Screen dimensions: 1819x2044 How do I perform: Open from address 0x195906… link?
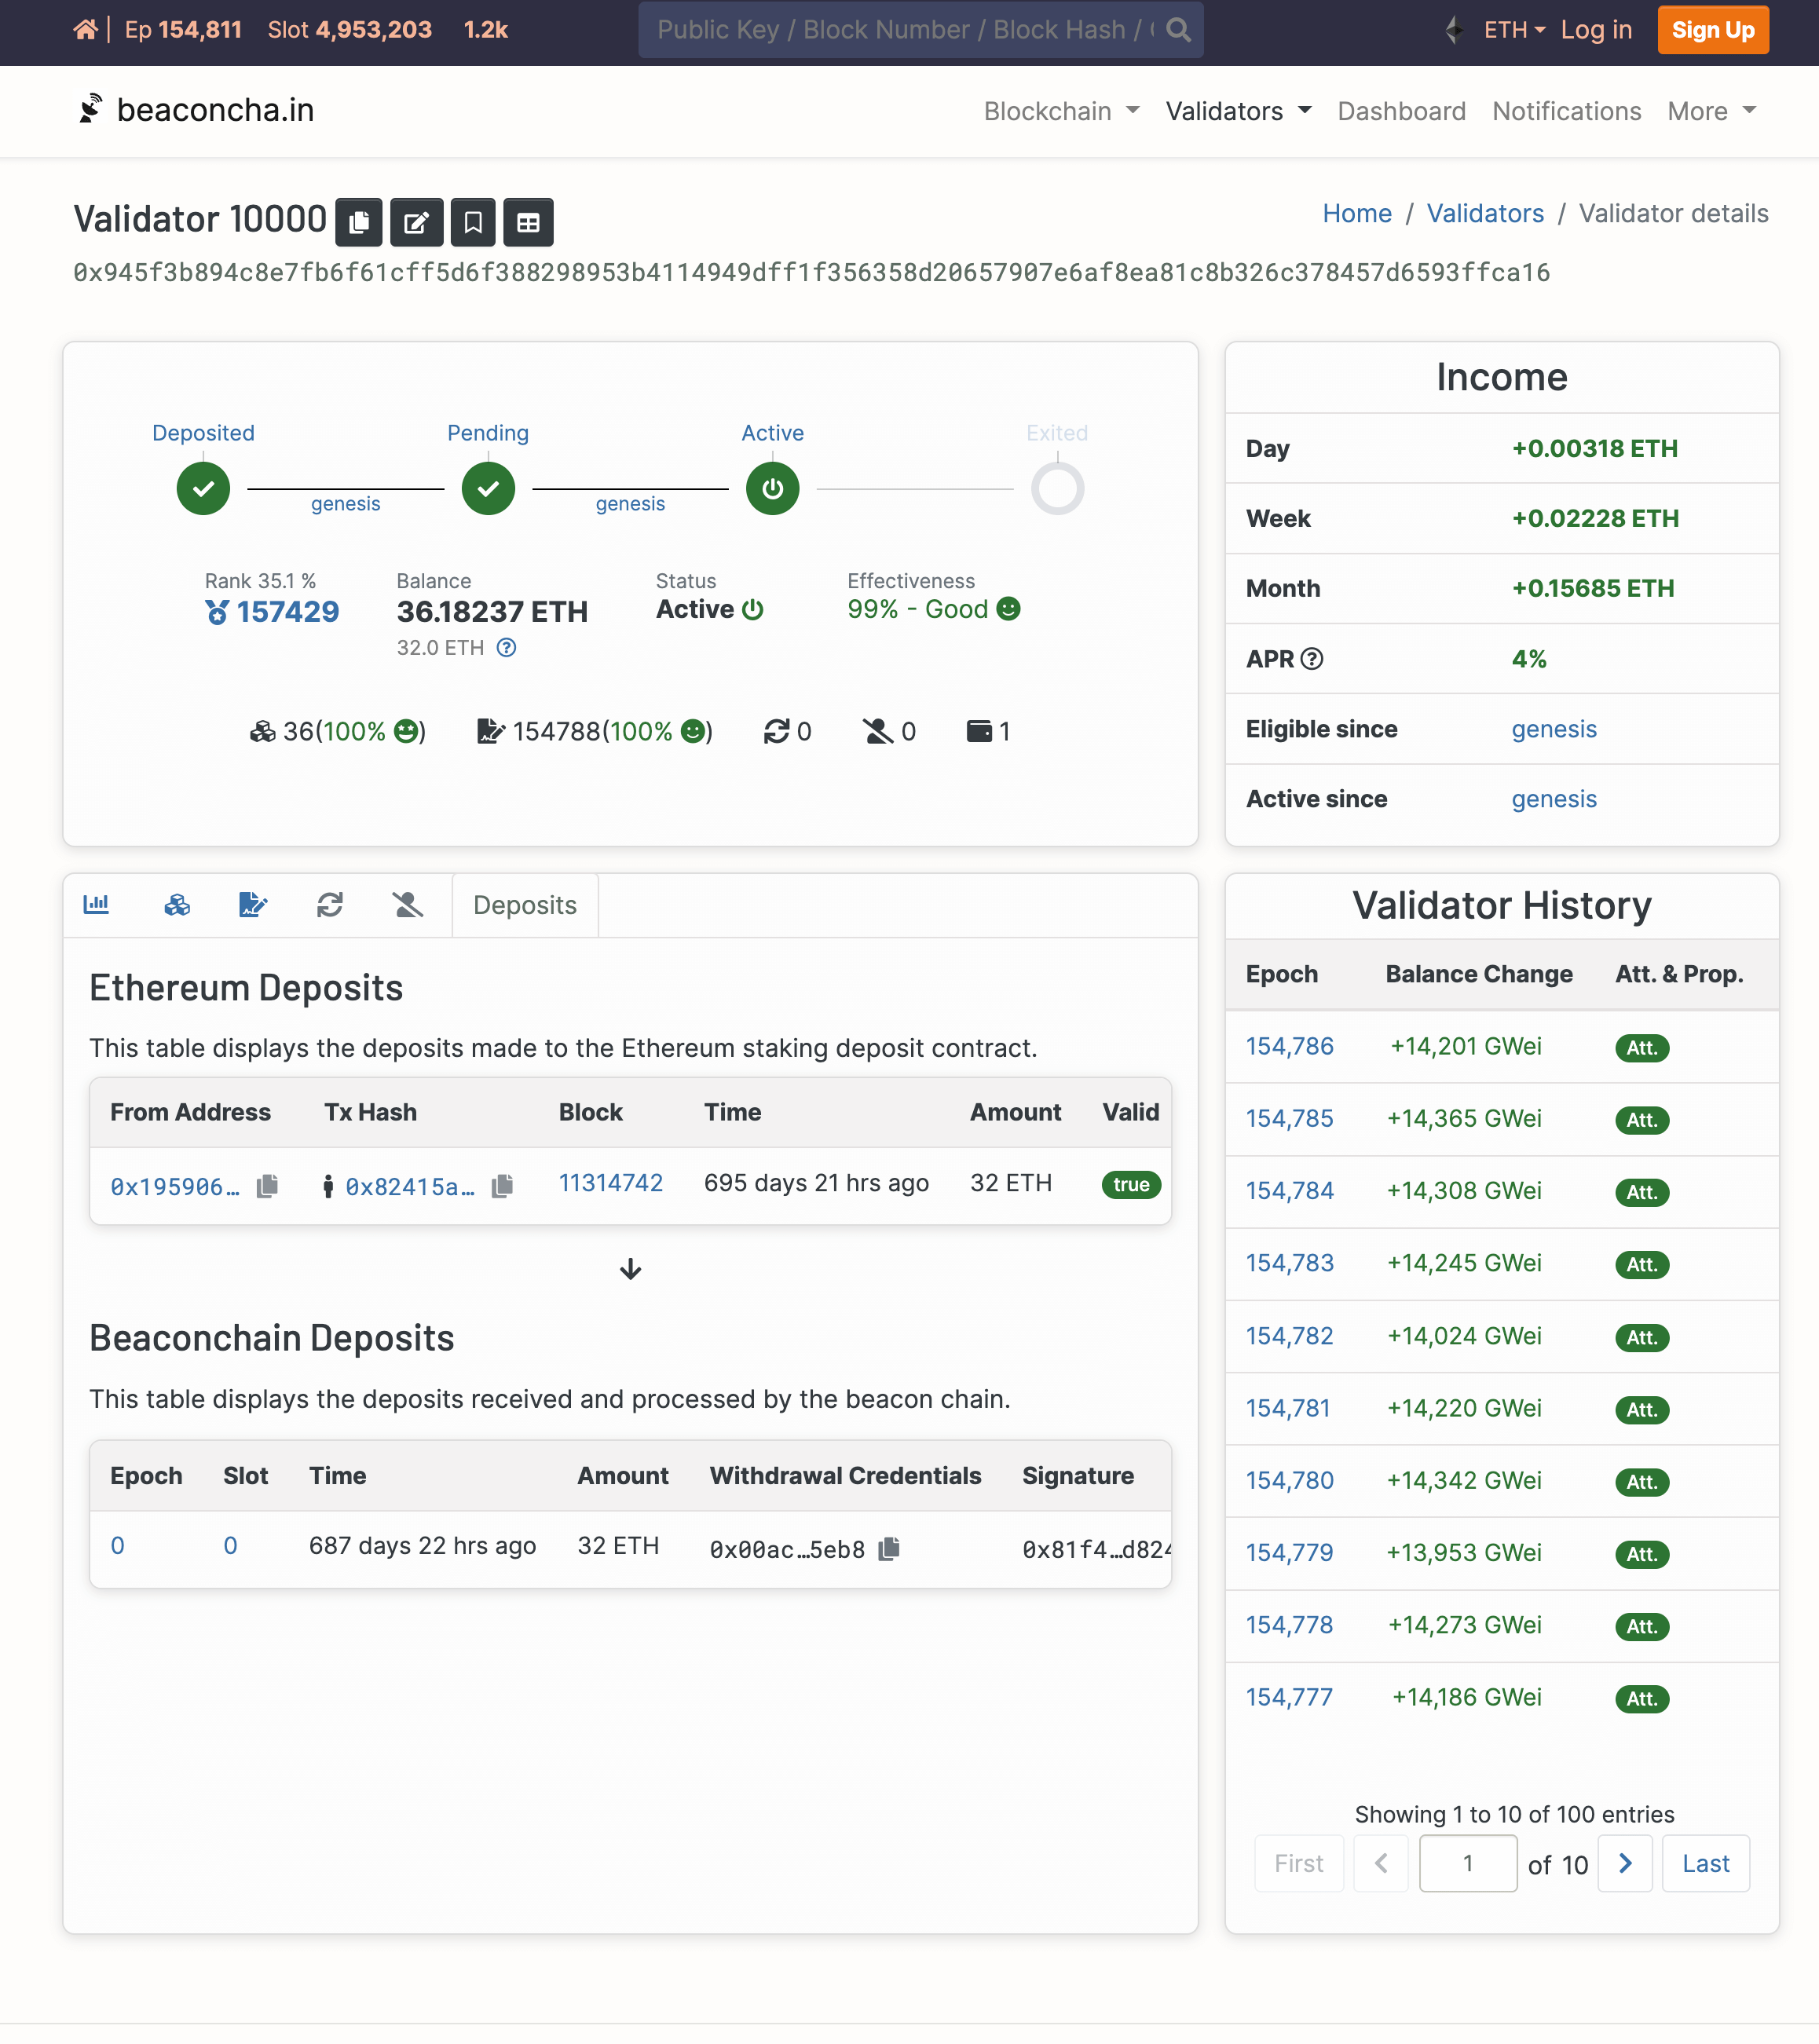point(175,1186)
